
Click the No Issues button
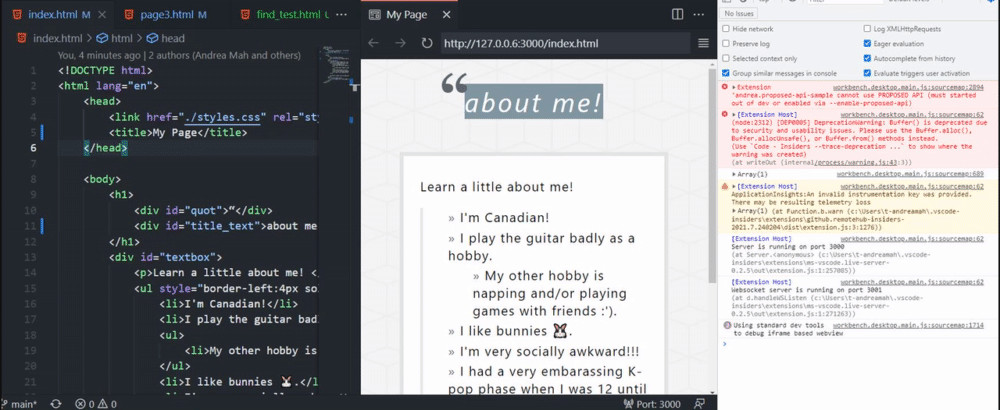coord(740,13)
